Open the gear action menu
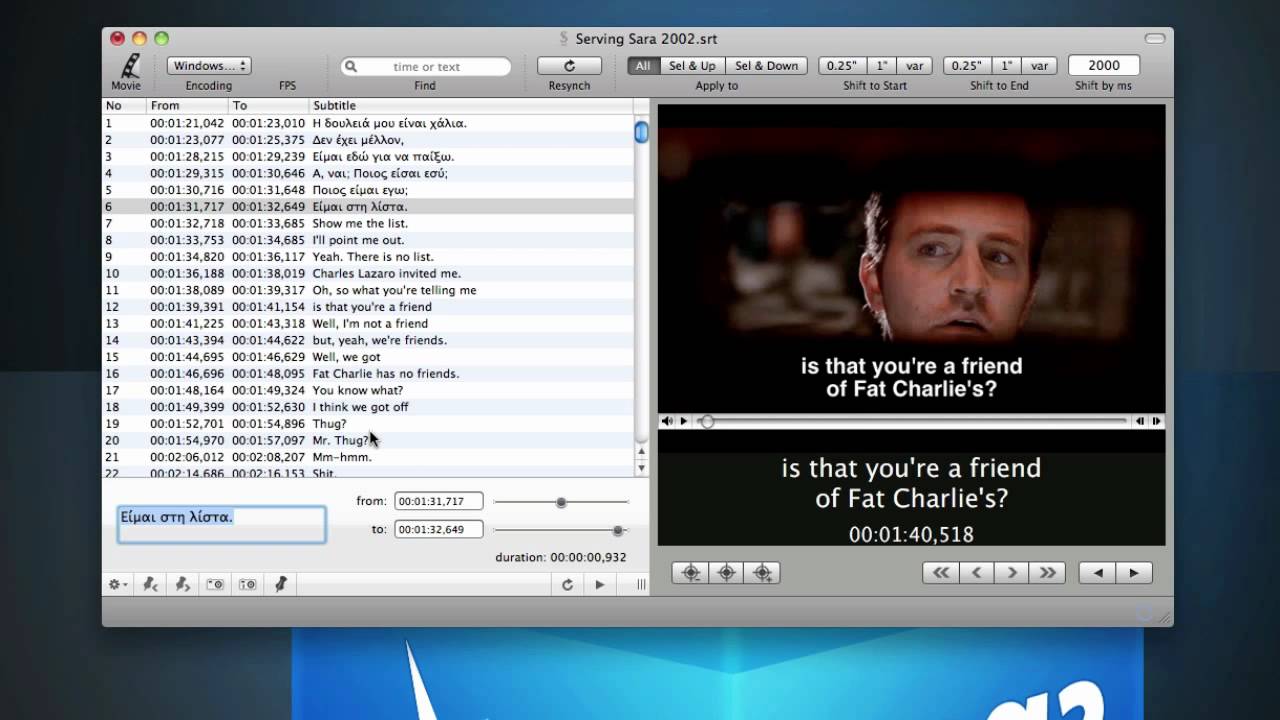1280x720 pixels. point(118,584)
